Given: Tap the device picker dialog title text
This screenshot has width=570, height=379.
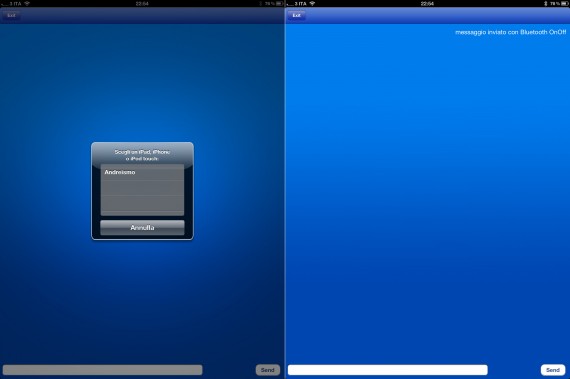Looking at the screenshot, I should point(142,155).
